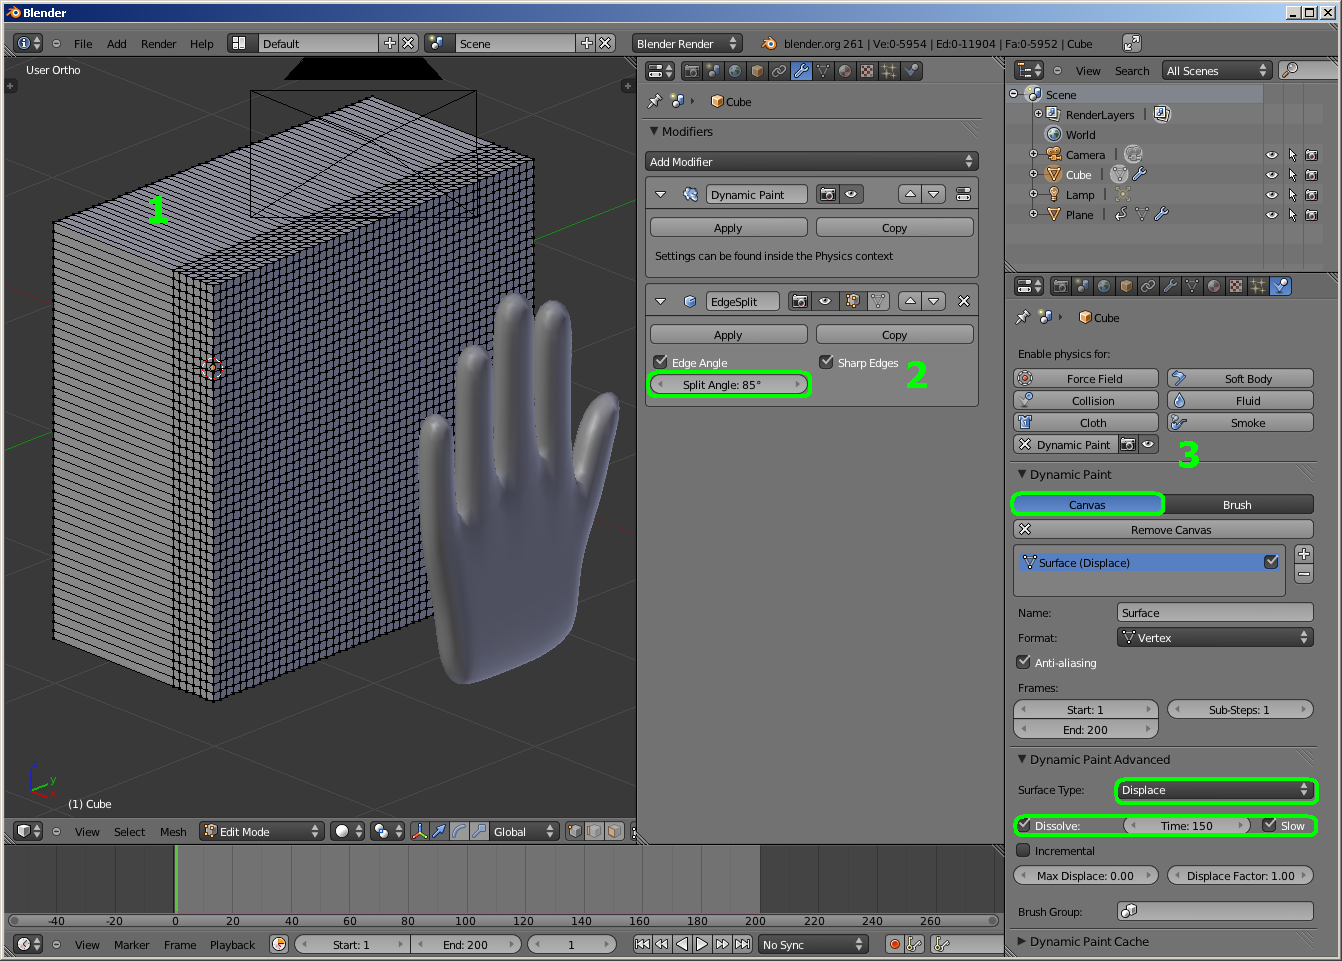This screenshot has width=1342, height=961.
Task: Click the Split Angle 85° slider
Action: pos(728,385)
